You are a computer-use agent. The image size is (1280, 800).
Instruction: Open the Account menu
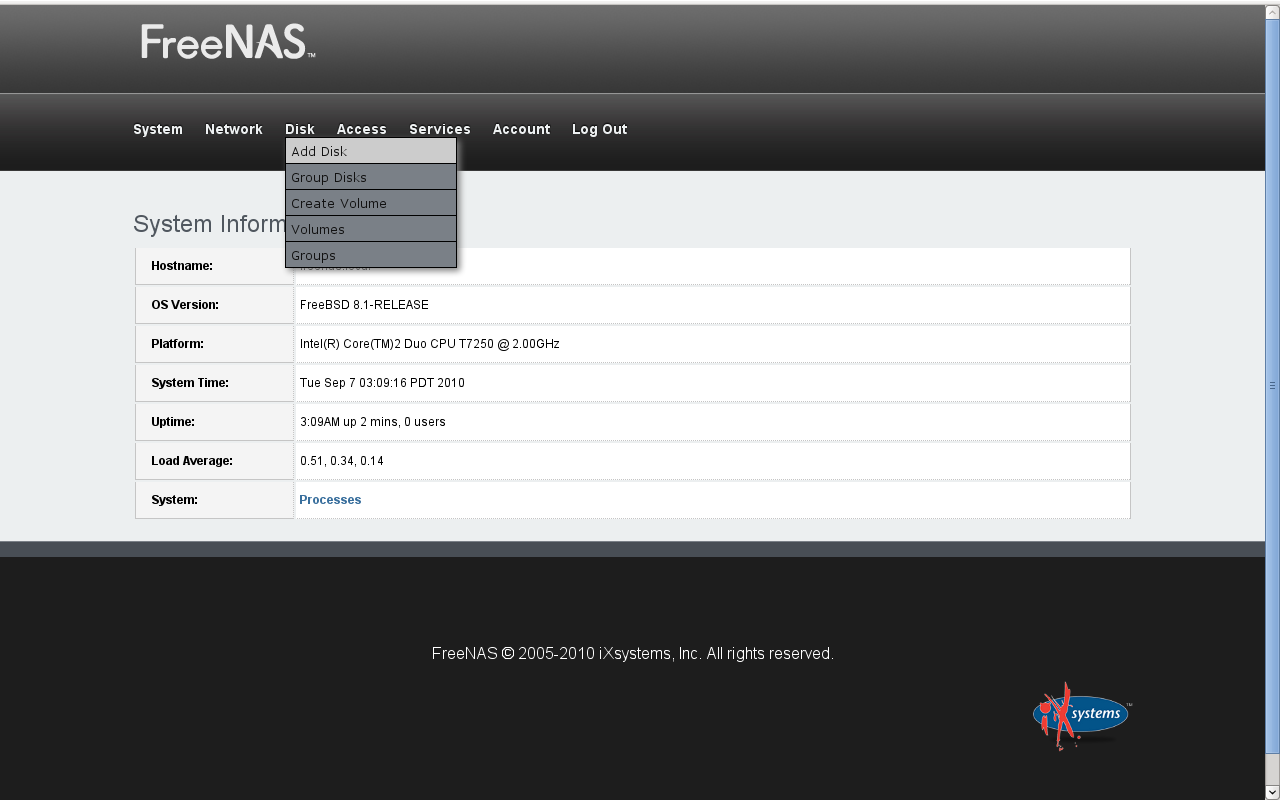(521, 129)
